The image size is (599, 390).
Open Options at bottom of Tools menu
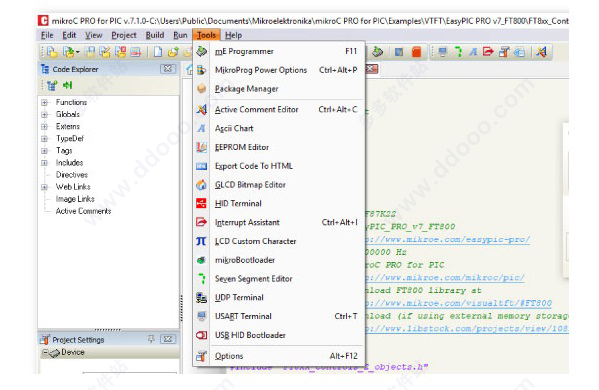pyautogui.click(x=278, y=356)
